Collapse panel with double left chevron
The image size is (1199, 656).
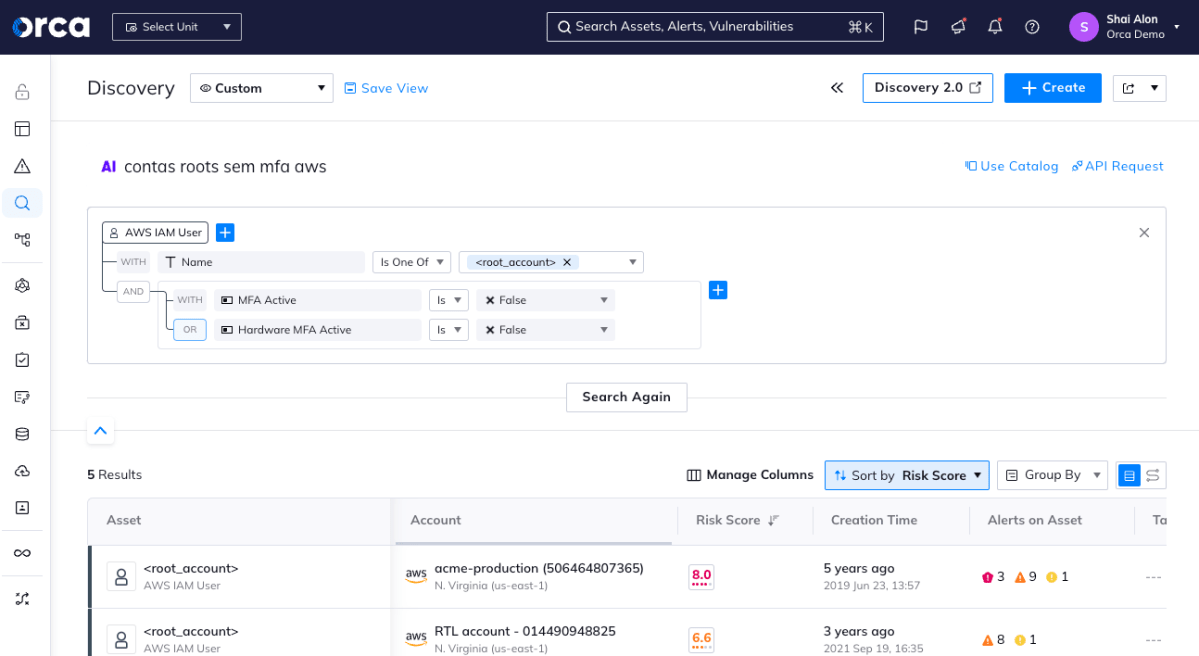pyautogui.click(x=837, y=88)
